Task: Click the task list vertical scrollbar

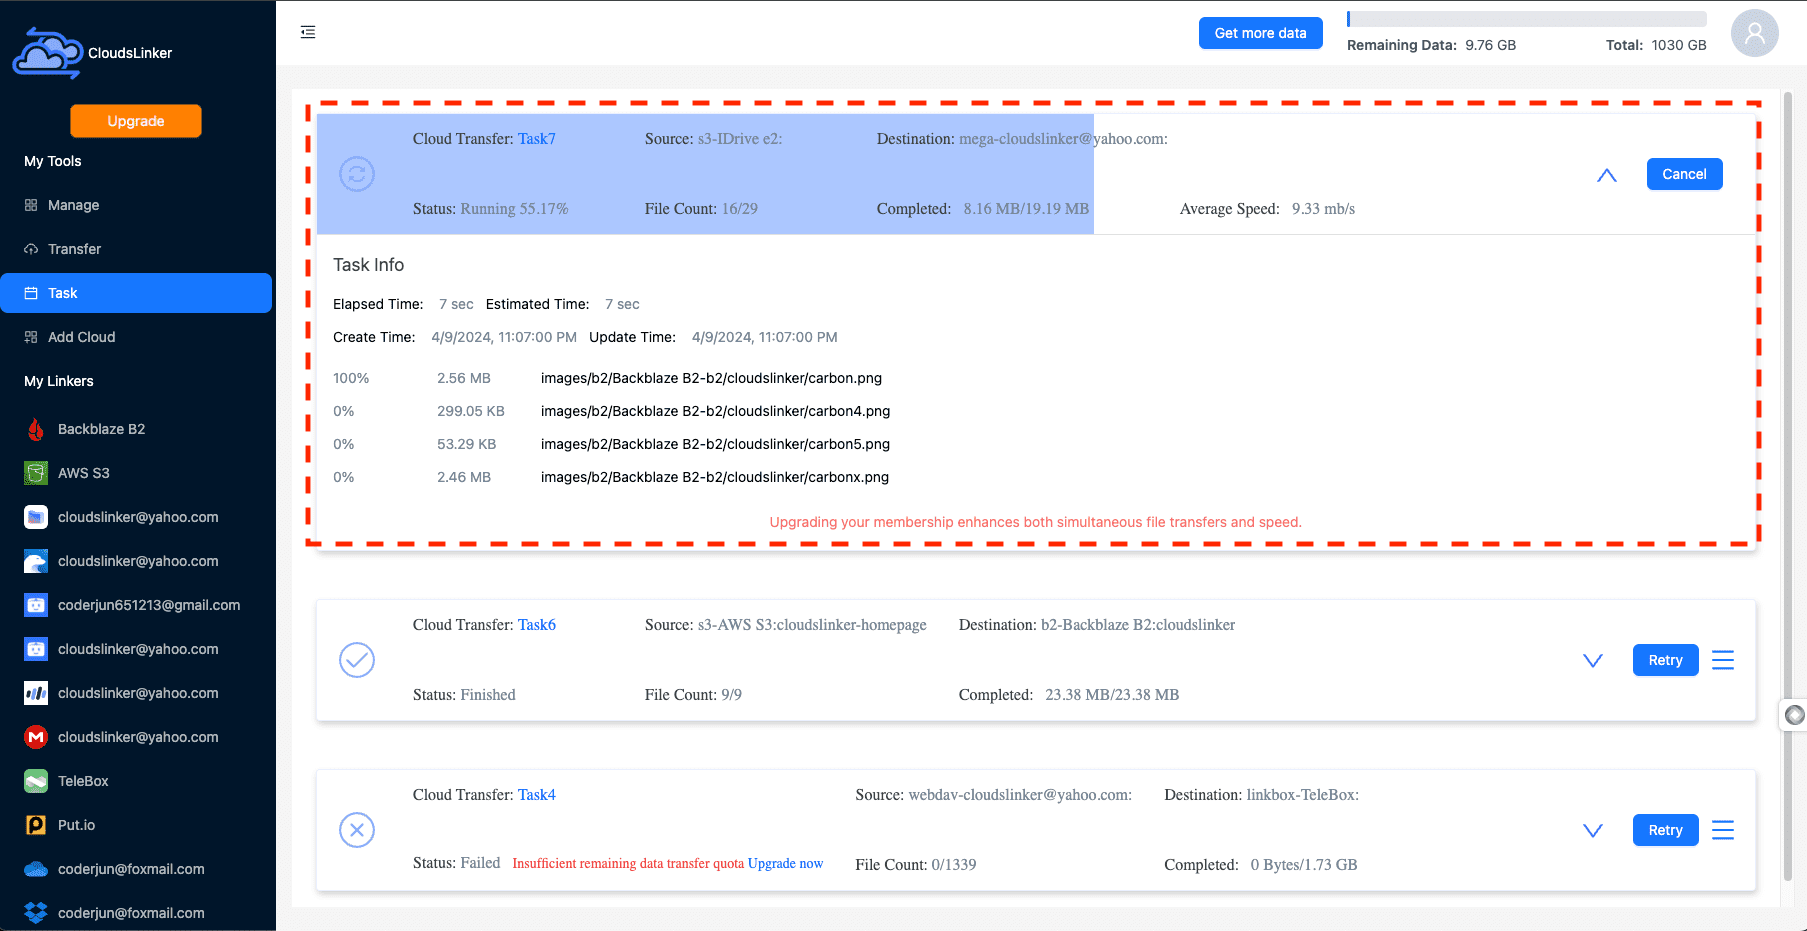Action: [x=1788, y=486]
